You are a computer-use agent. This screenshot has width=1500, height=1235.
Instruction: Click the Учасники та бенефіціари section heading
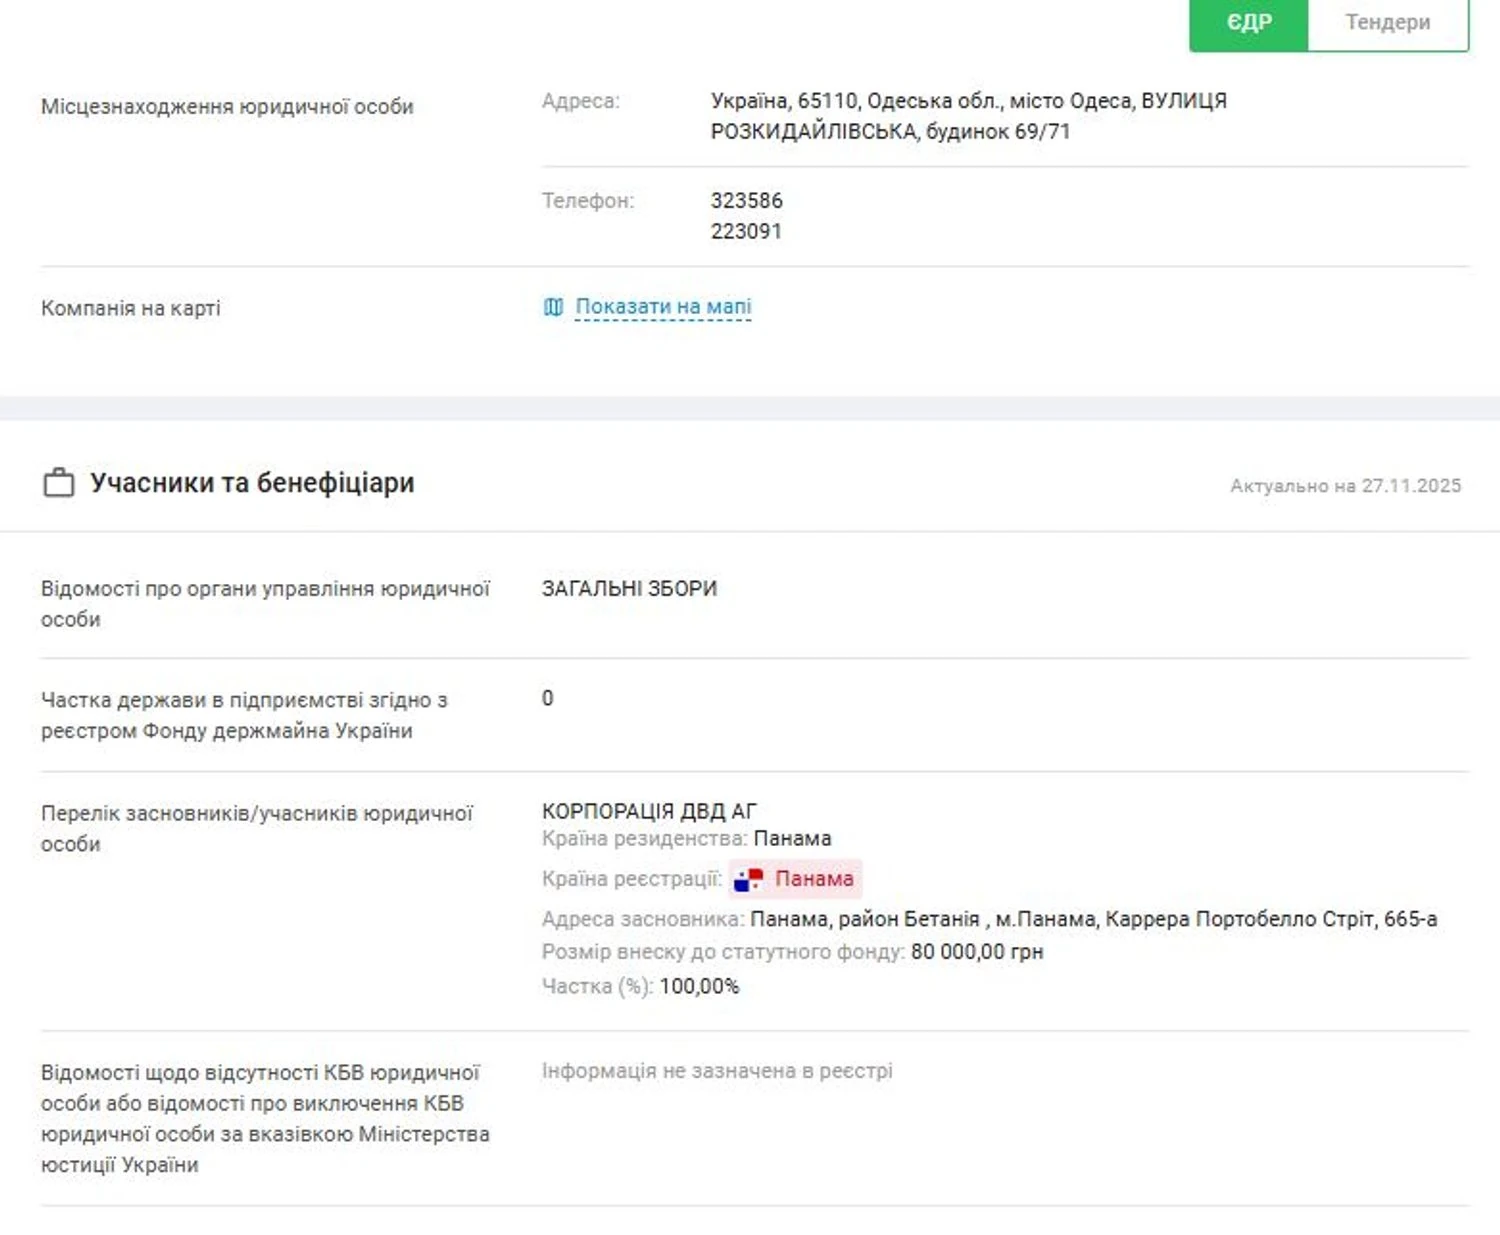252,483
